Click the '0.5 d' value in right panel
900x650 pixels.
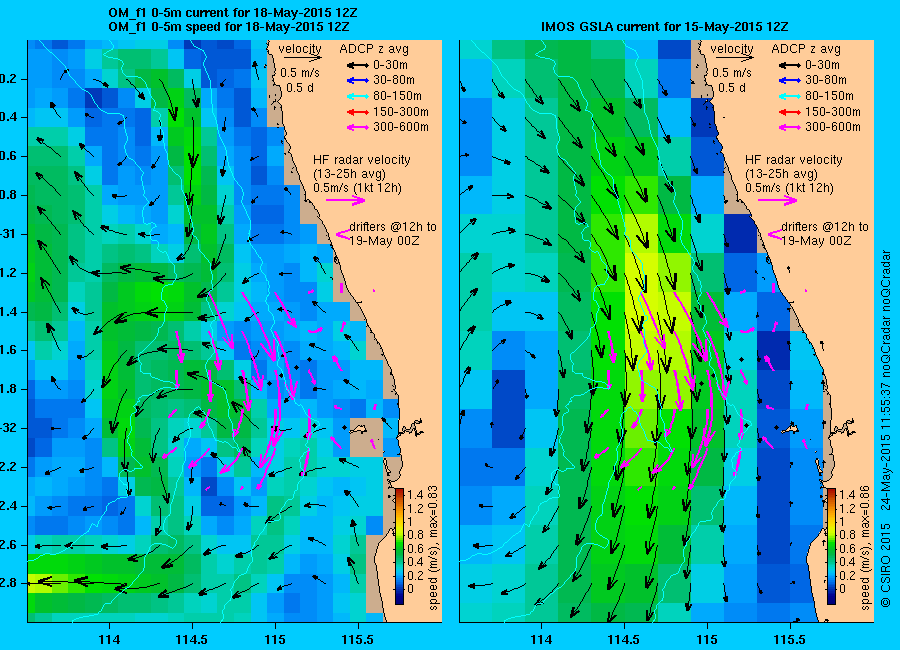[731, 88]
